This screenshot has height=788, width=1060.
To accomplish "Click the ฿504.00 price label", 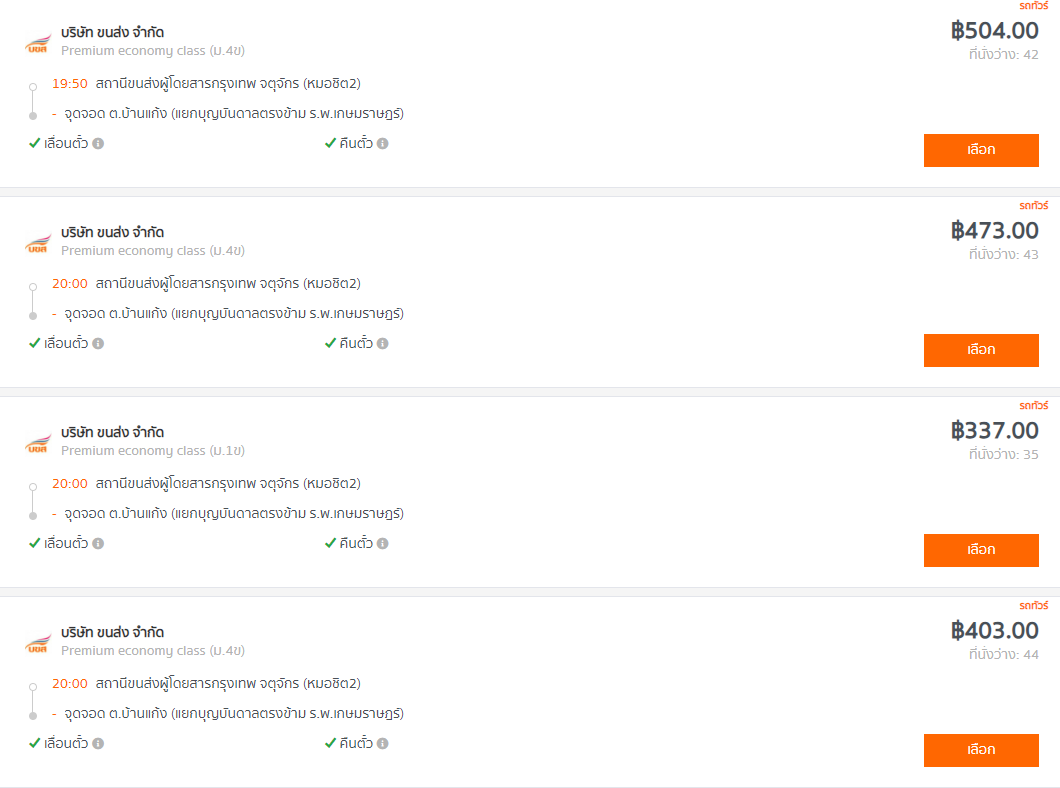I will (994, 30).
